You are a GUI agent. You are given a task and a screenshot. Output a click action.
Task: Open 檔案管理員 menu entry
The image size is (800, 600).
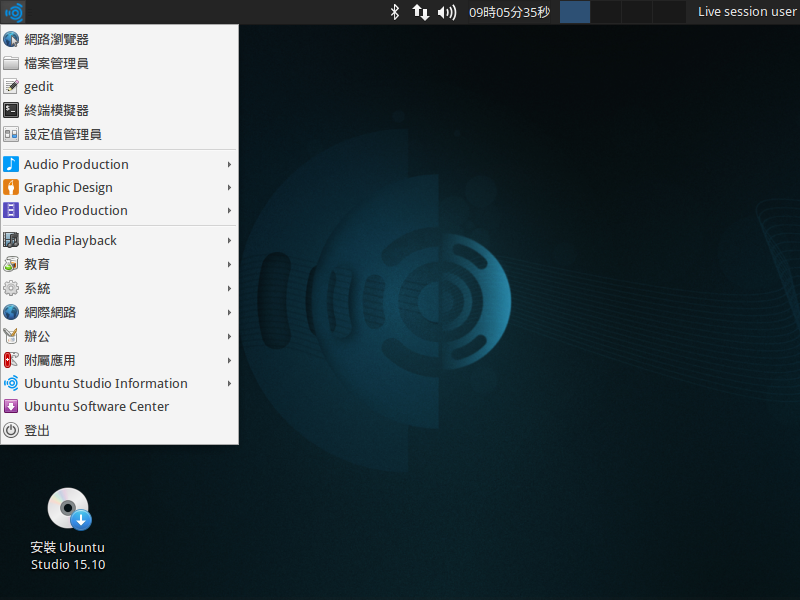click(119, 63)
